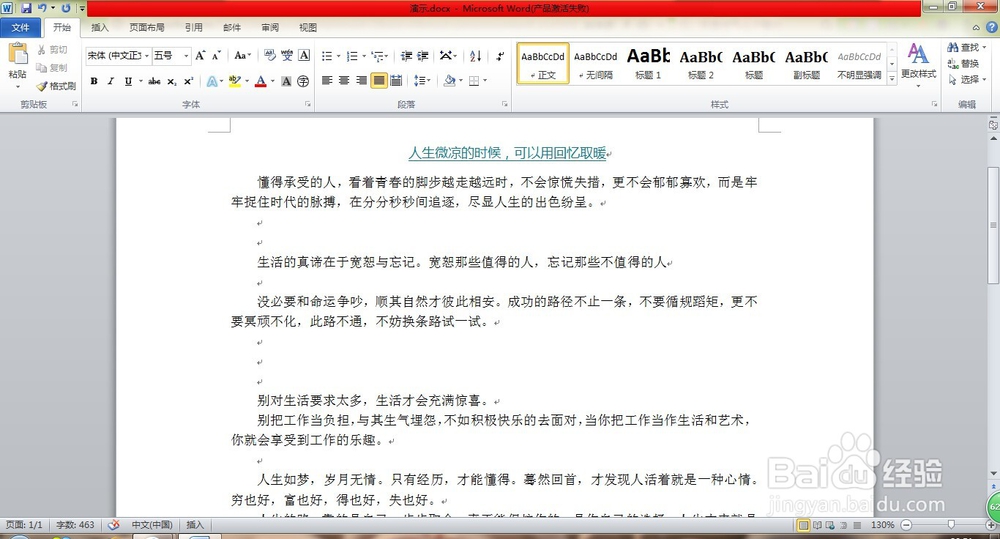Click the Enclosed Character (字) circle icon
This screenshot has width=1000, height=539.
pyautogui.click(x=303, y=81)
